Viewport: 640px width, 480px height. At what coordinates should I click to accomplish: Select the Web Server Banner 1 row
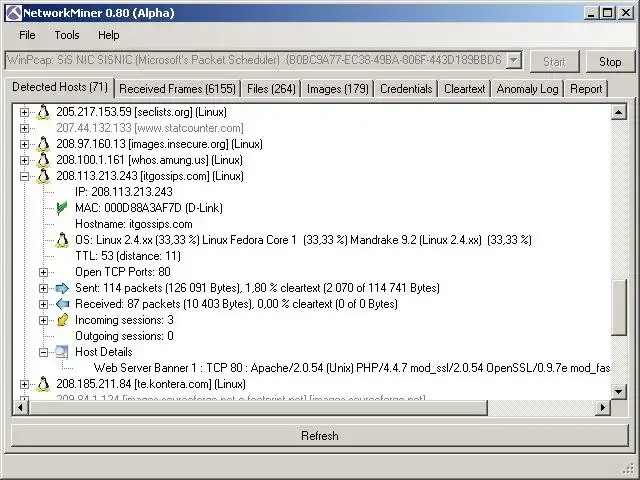tap(352, 368)
